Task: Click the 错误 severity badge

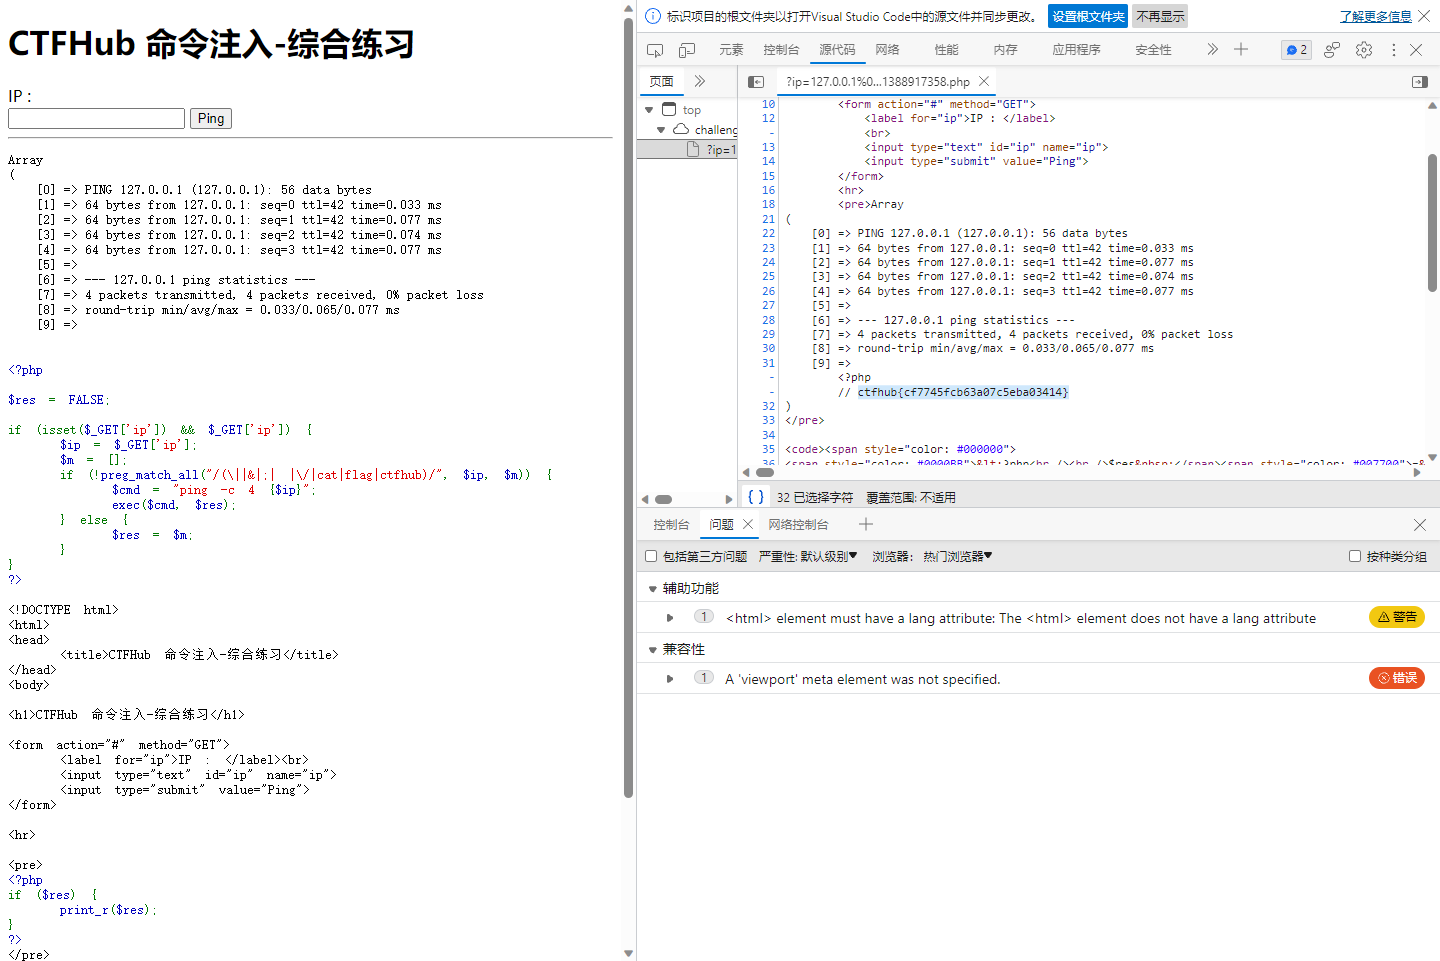Action: pos(1397,678)
